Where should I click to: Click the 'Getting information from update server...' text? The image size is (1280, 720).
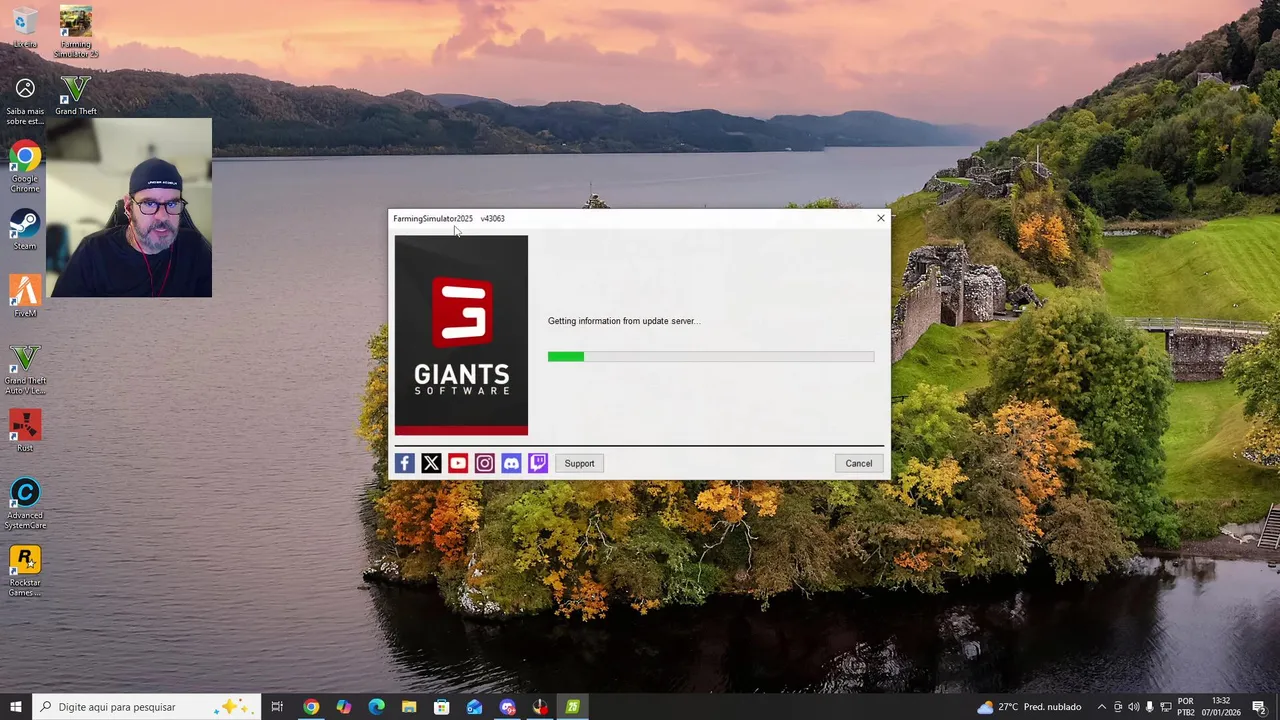pos(624,321)
